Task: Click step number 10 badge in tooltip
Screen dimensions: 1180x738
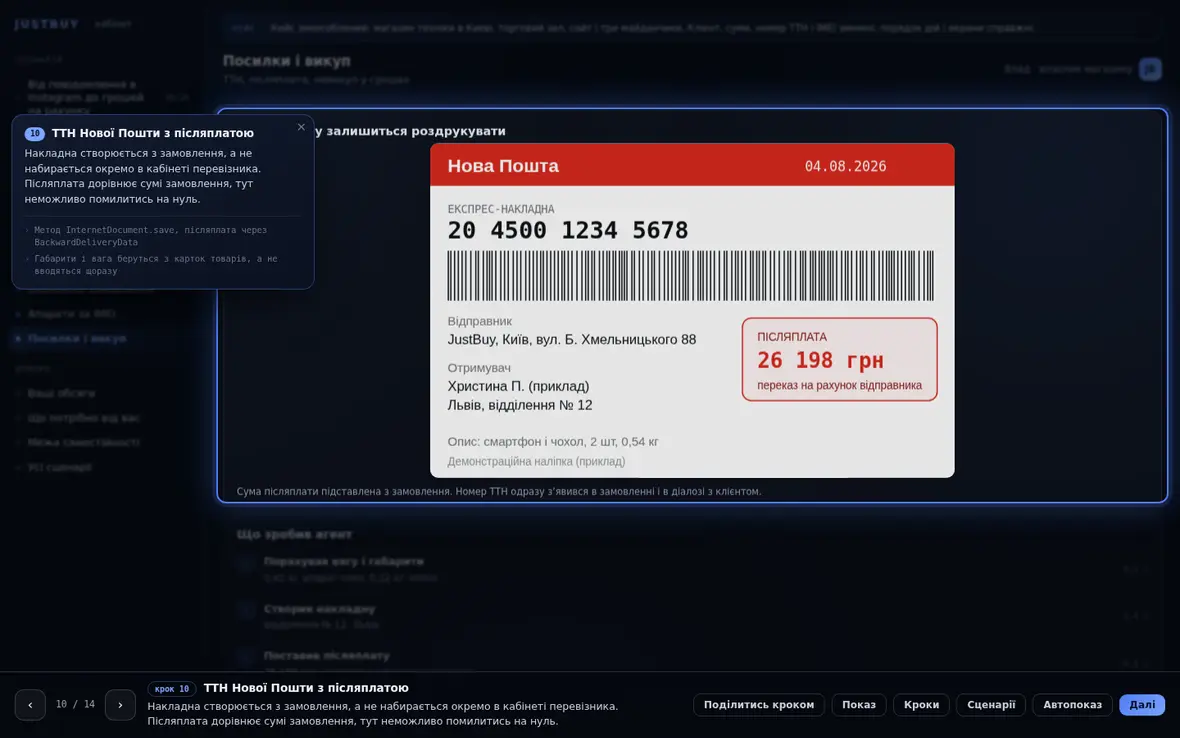Action: [x=35, y=133]
